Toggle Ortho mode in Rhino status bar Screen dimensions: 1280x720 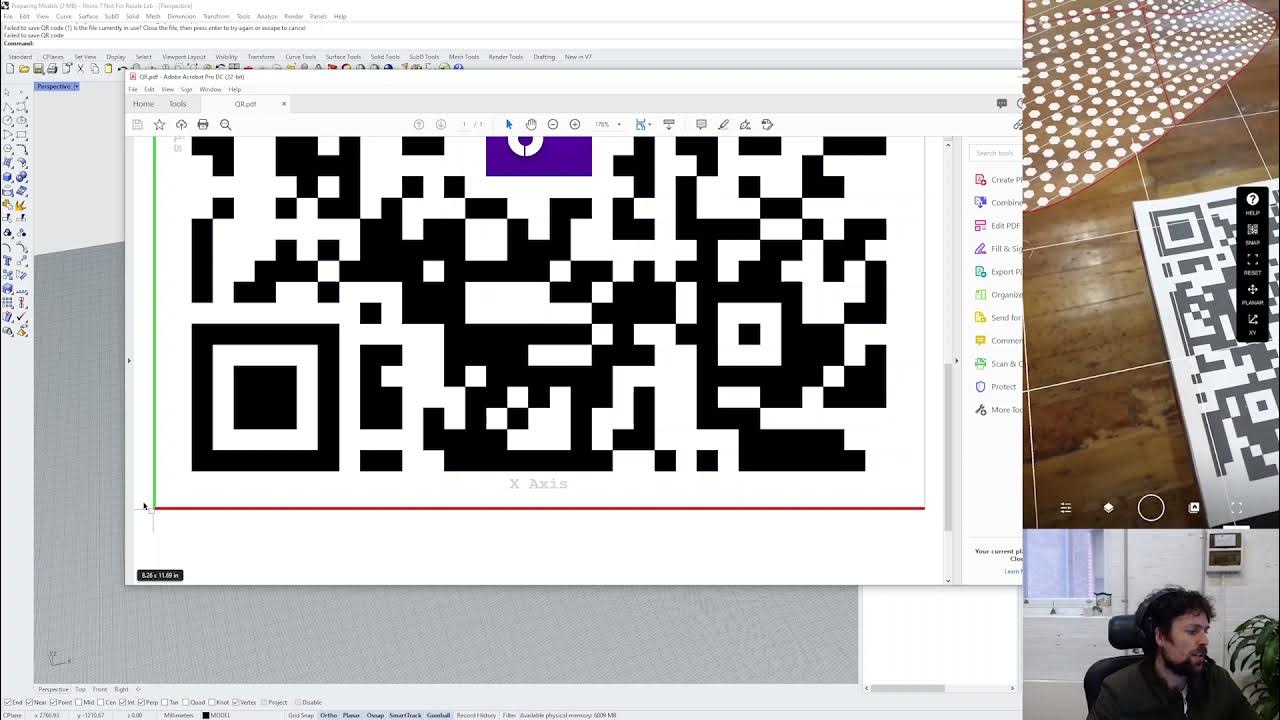pos(328,715)
